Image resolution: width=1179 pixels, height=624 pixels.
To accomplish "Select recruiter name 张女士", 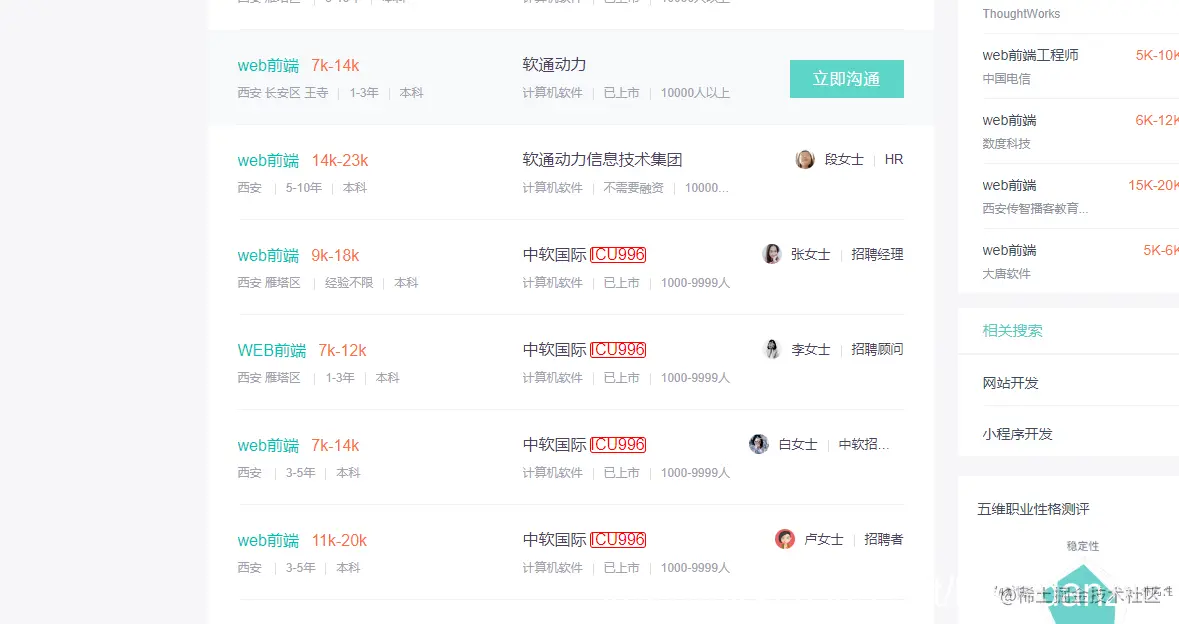I will tap(811, 254).
